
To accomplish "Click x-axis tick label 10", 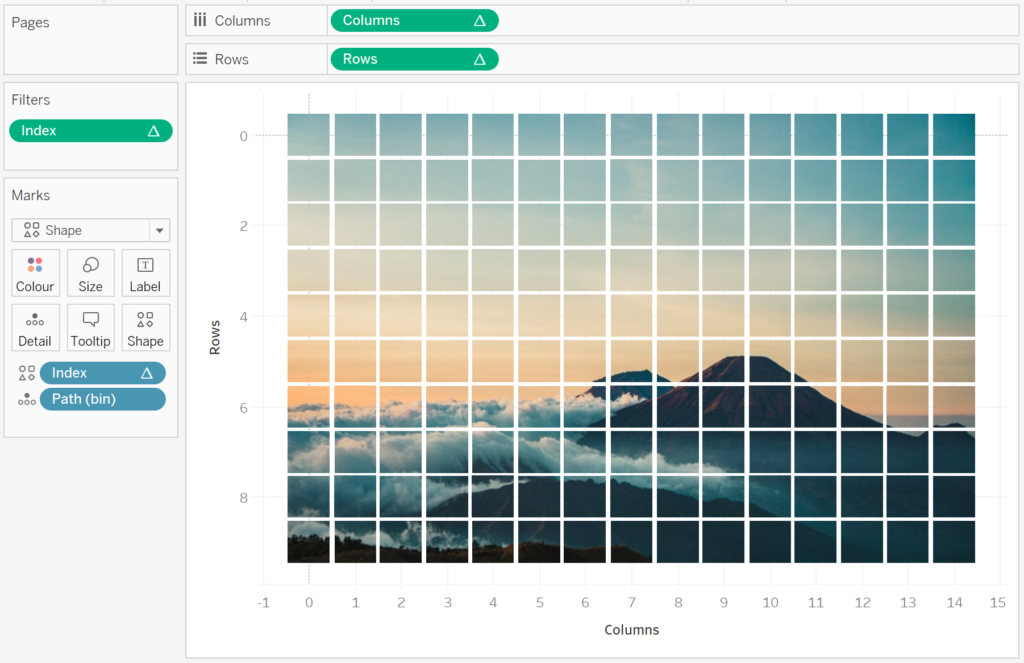I will [770, 603].
